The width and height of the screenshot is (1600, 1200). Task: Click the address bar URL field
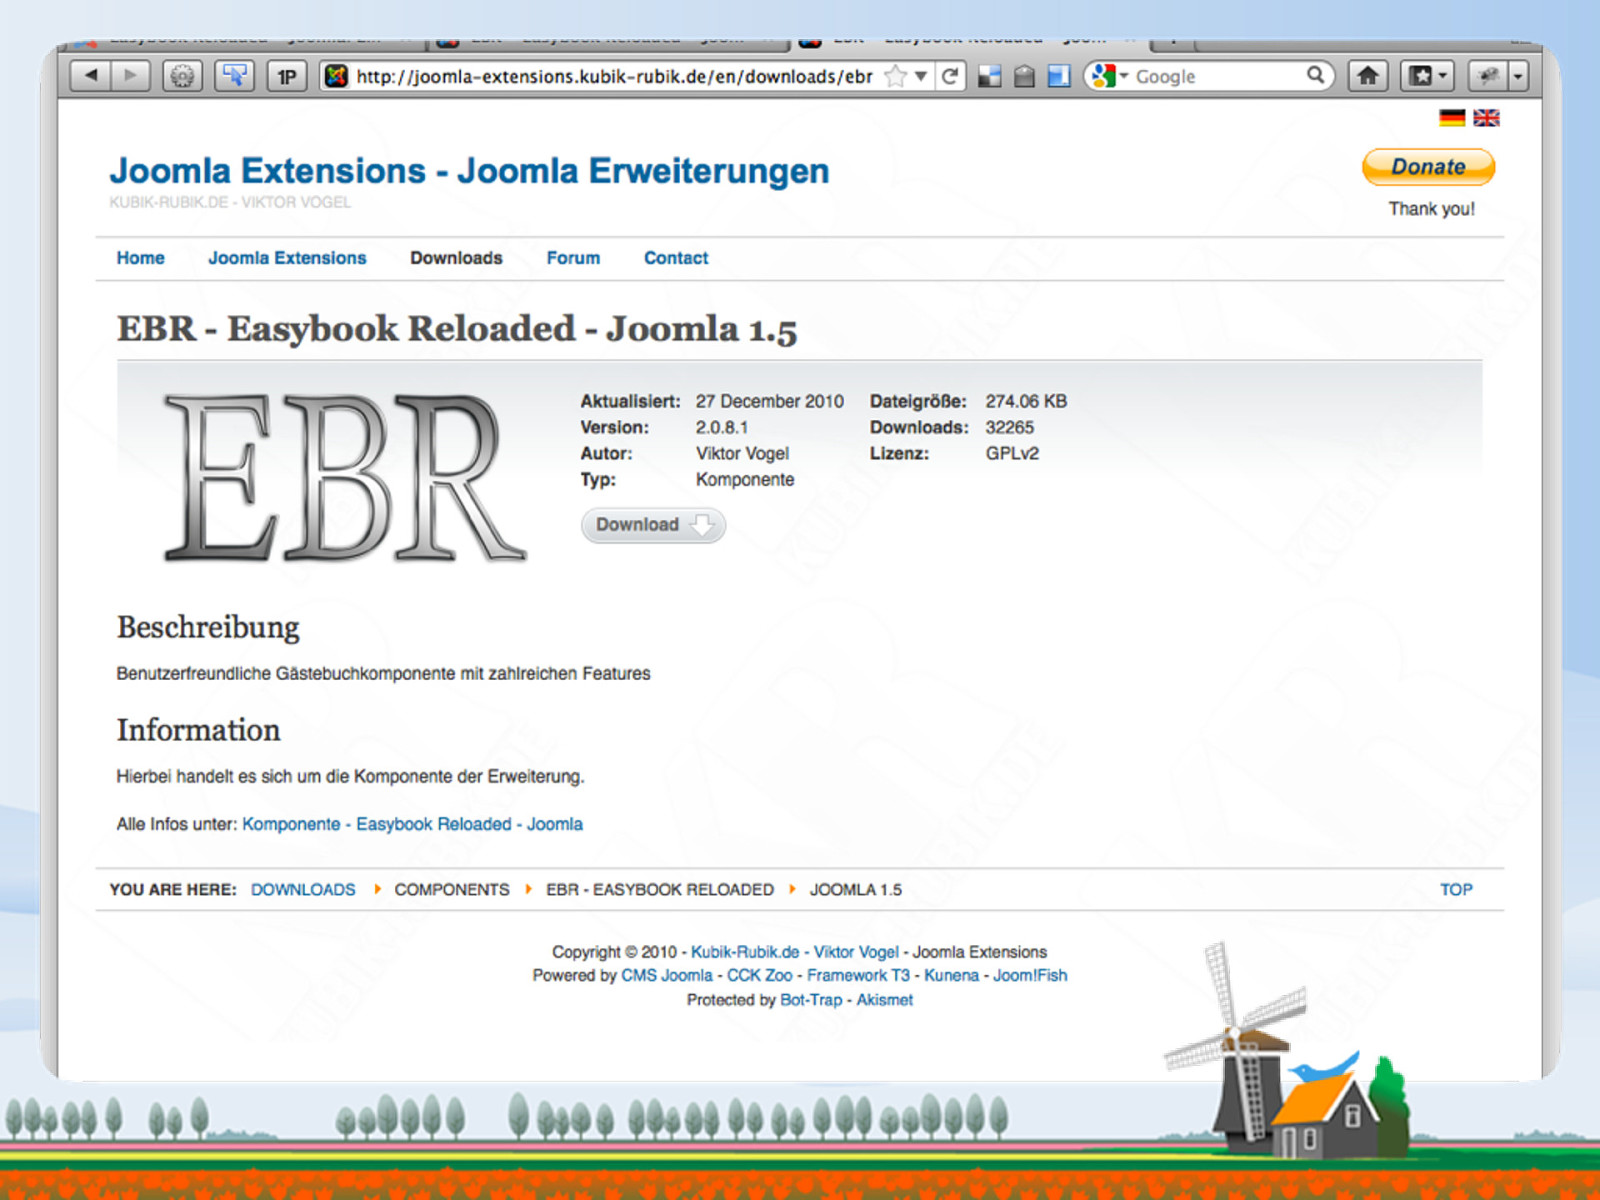[614, 76]
